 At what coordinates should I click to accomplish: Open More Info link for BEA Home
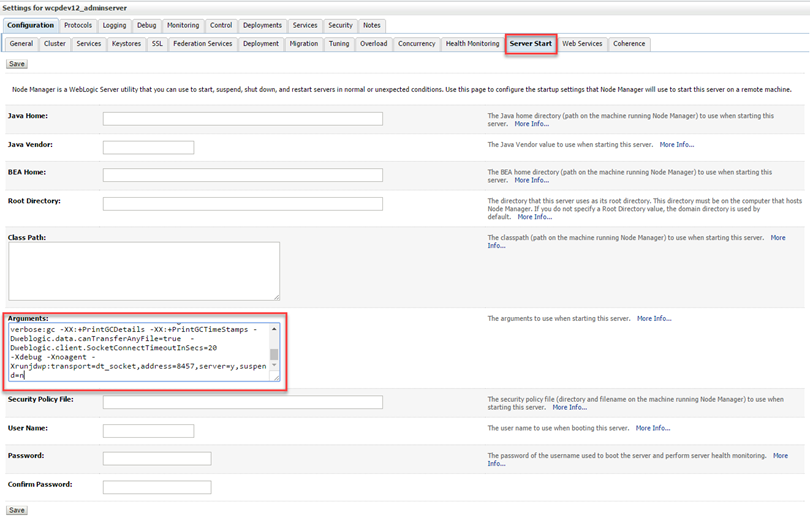tap(532, 180)
